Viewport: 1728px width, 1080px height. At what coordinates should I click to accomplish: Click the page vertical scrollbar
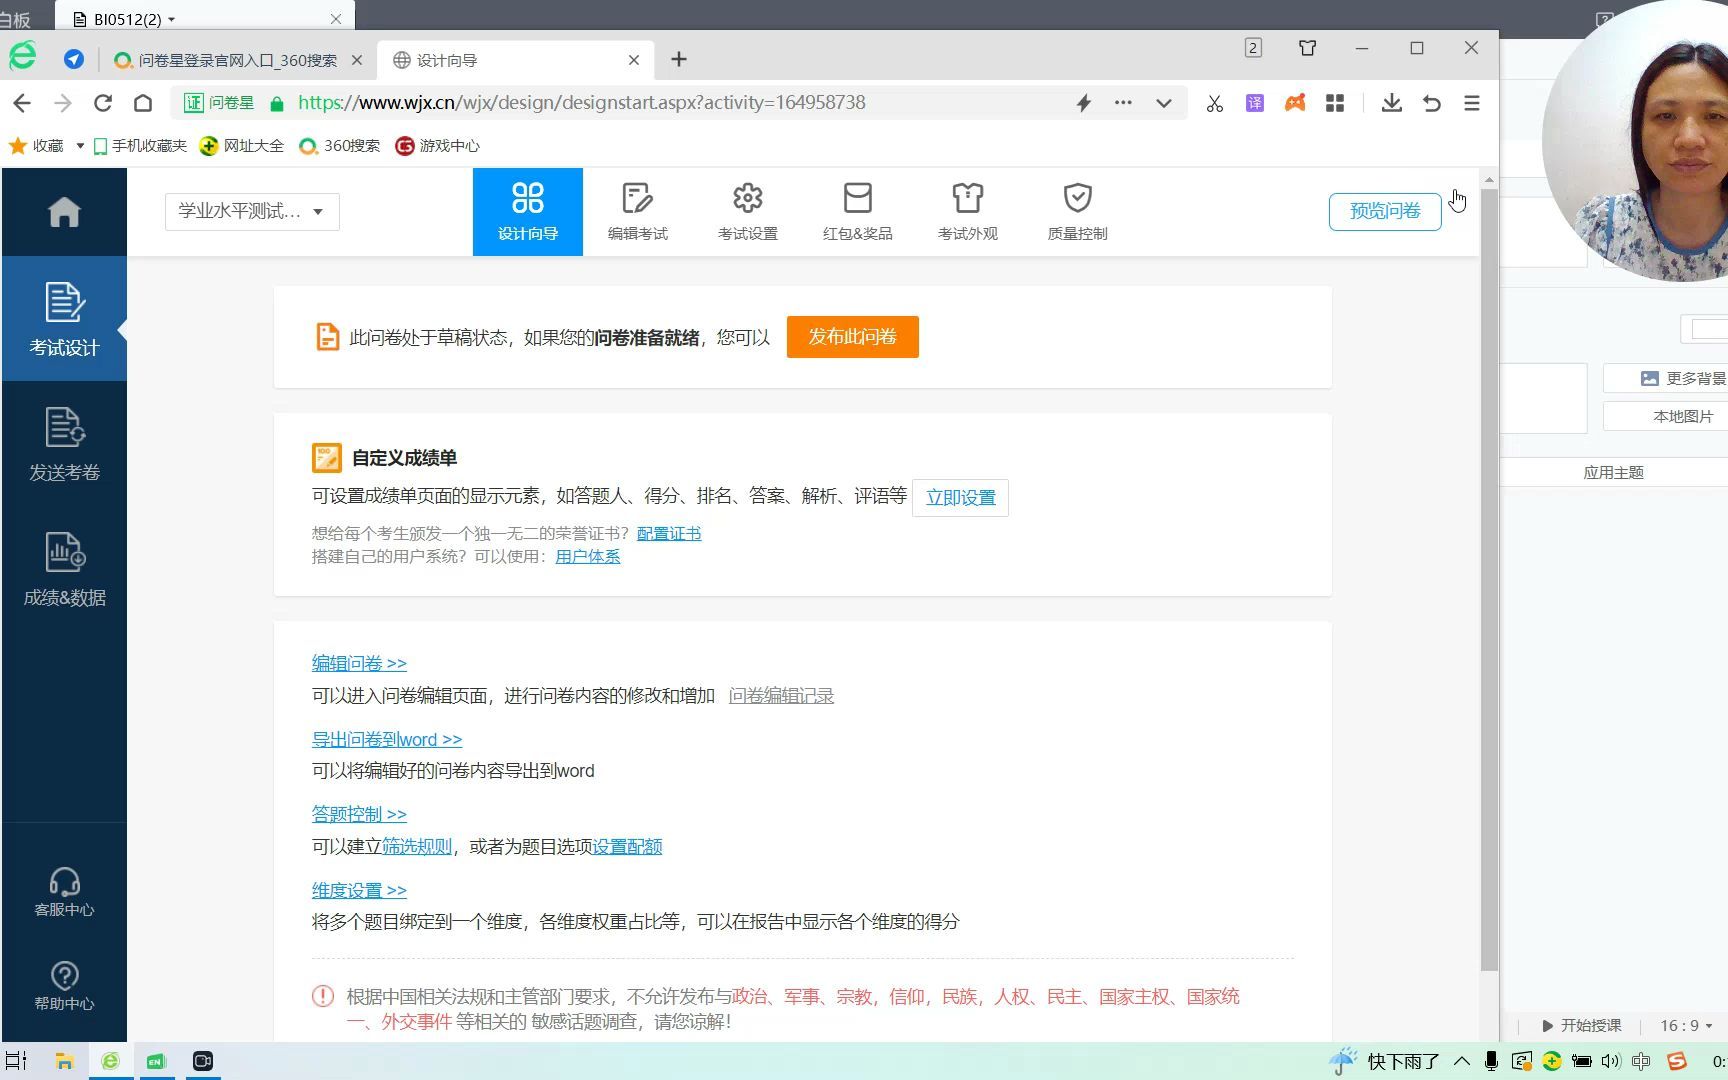click(1489, 580)
